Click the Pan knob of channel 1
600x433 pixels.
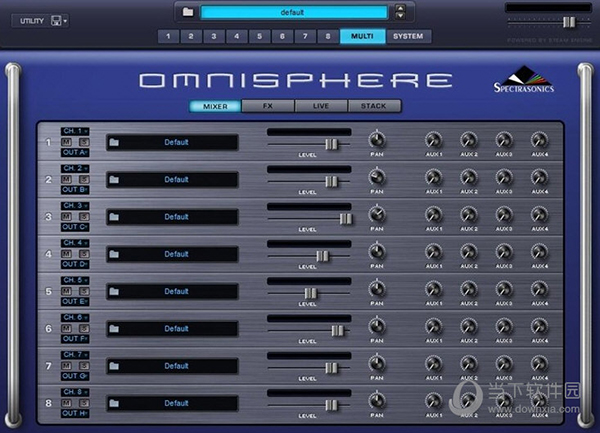coord(377,140)
